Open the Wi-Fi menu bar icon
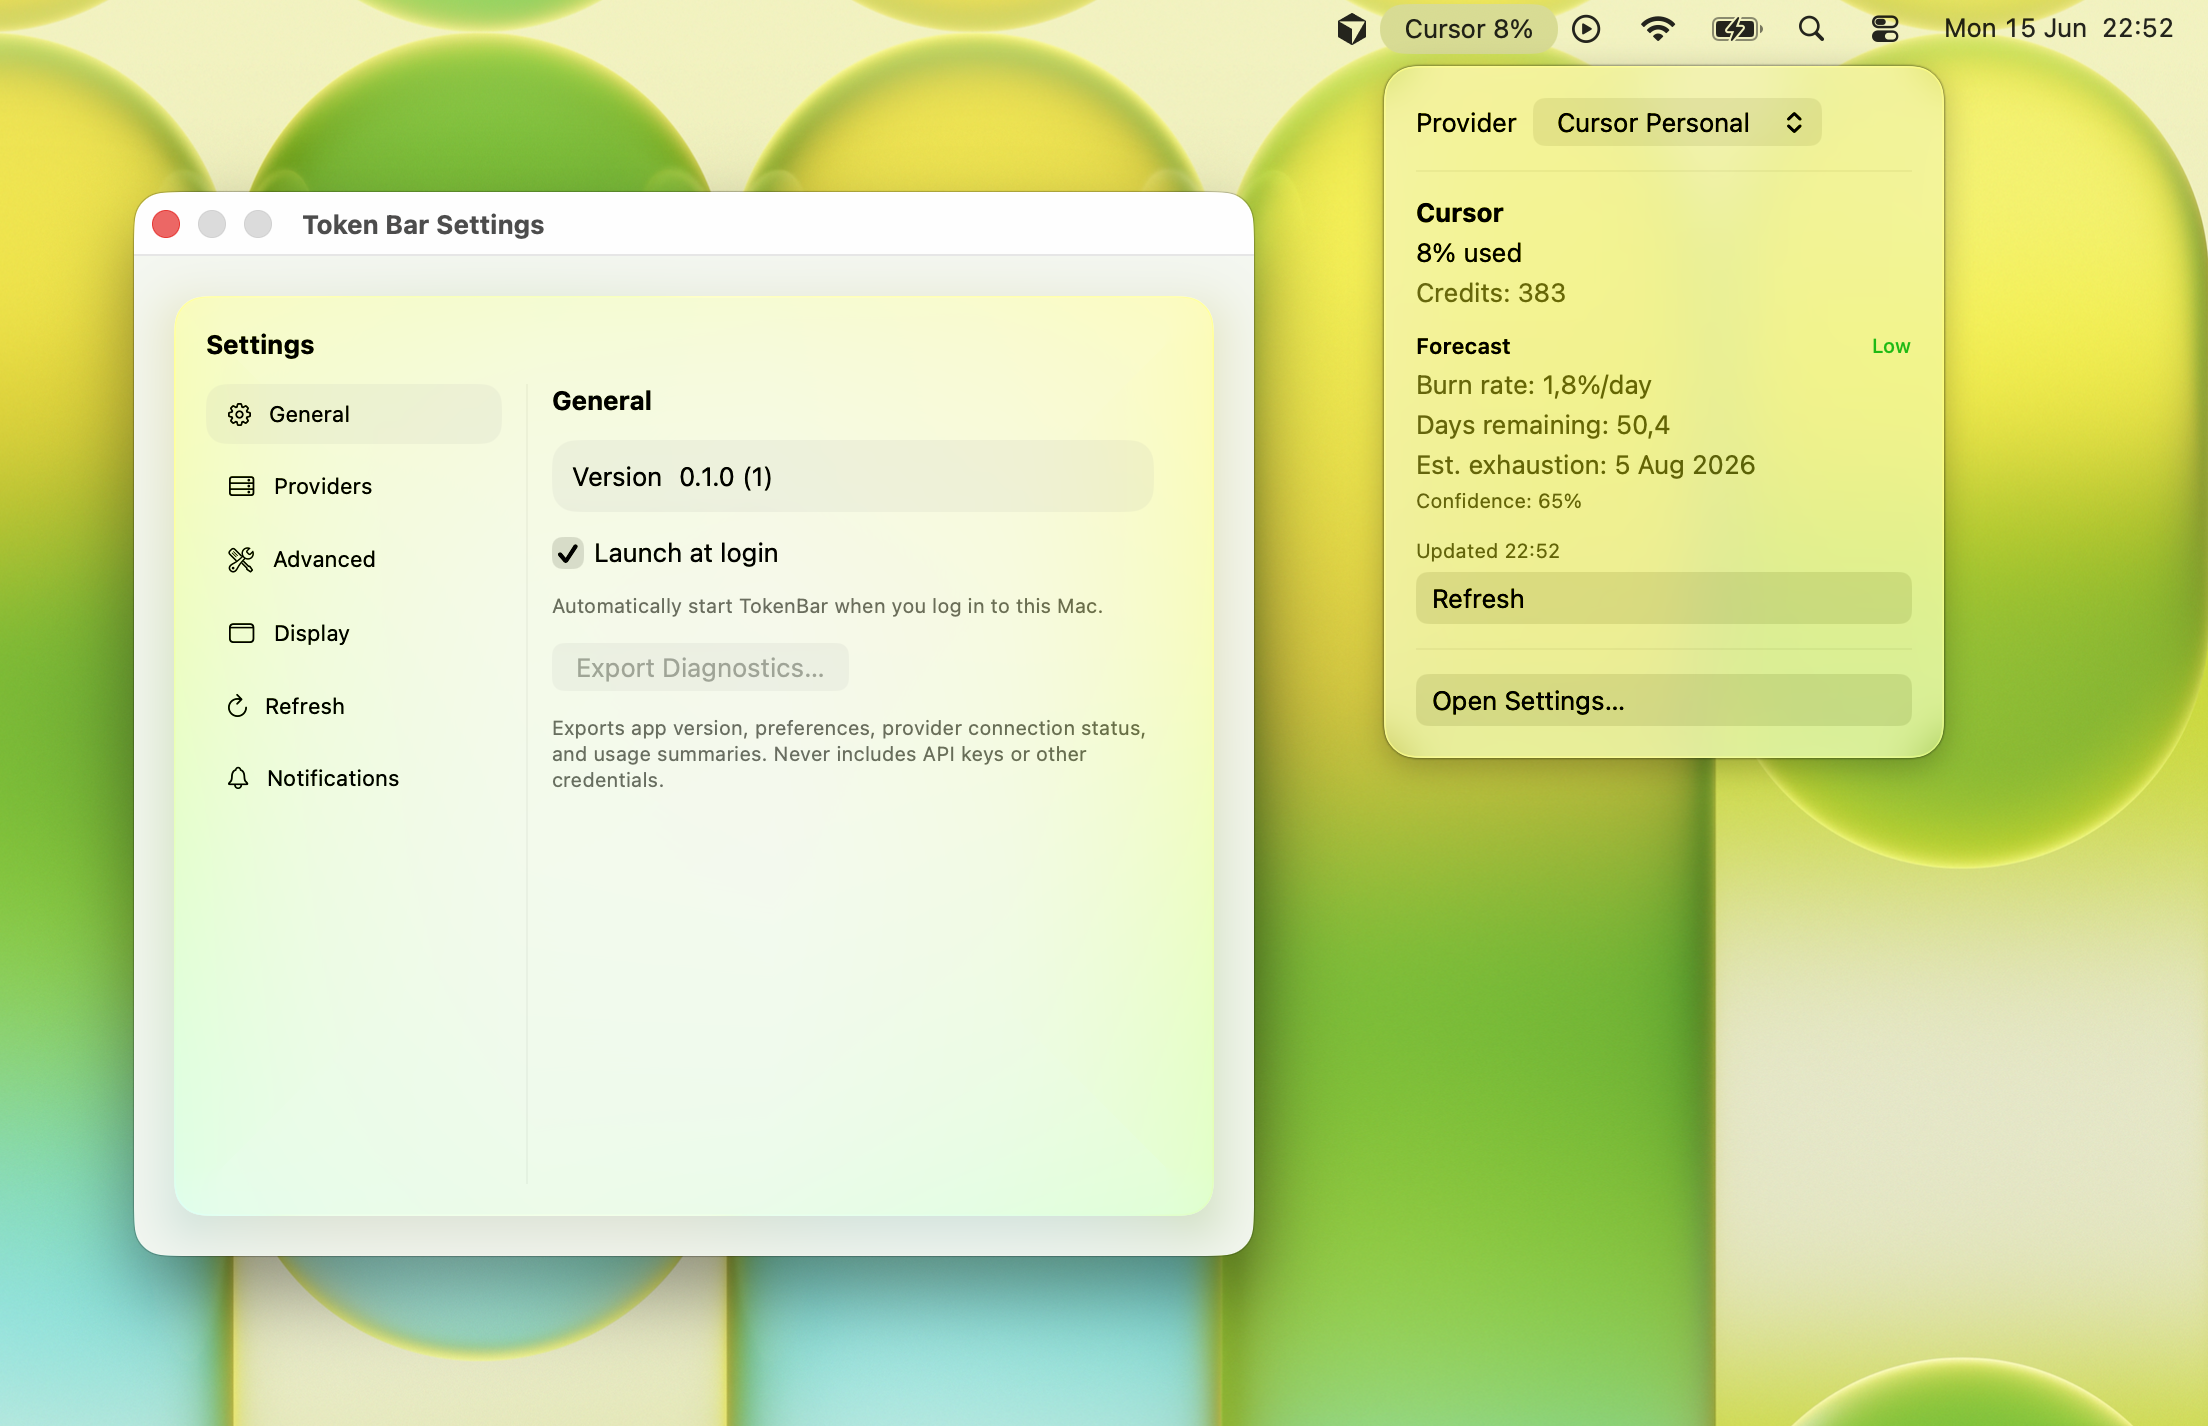 1658,29
